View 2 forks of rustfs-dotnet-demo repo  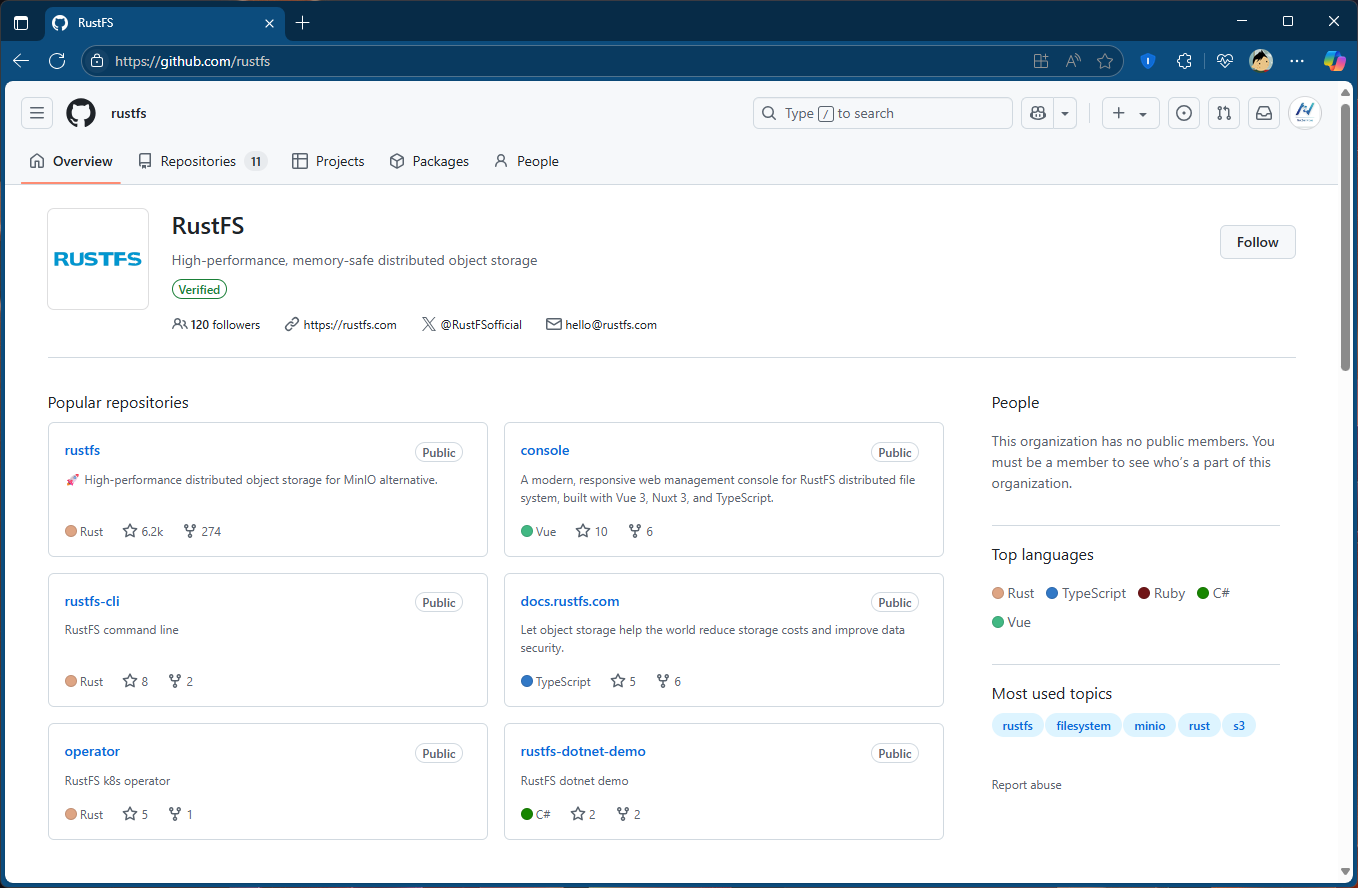pyautogui.click(x=629, y=814)
